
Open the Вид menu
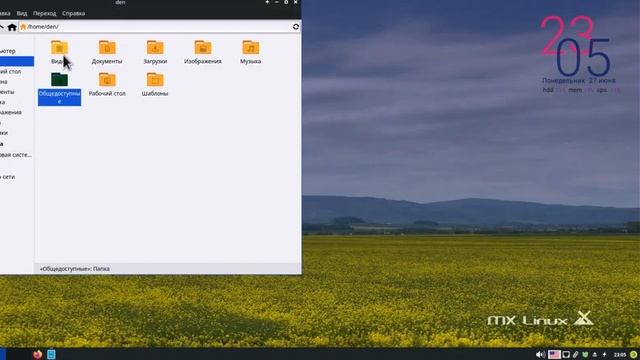tap(22, 13)
